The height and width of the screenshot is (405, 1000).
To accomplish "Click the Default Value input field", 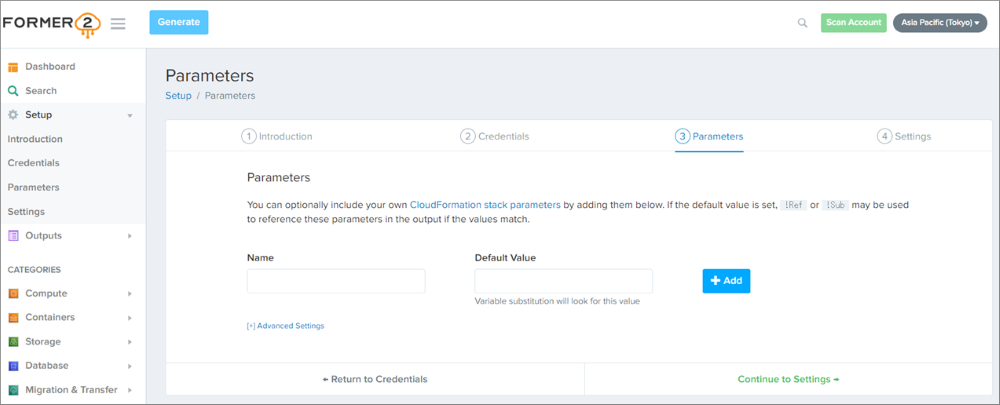I will click(563, 281).
